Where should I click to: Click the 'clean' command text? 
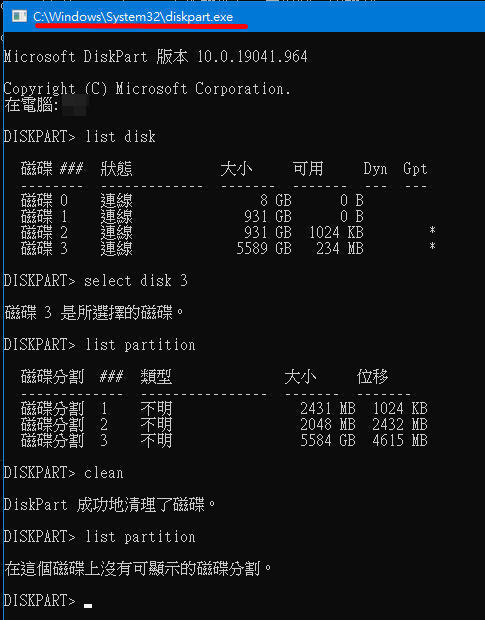tap(104, 473)
